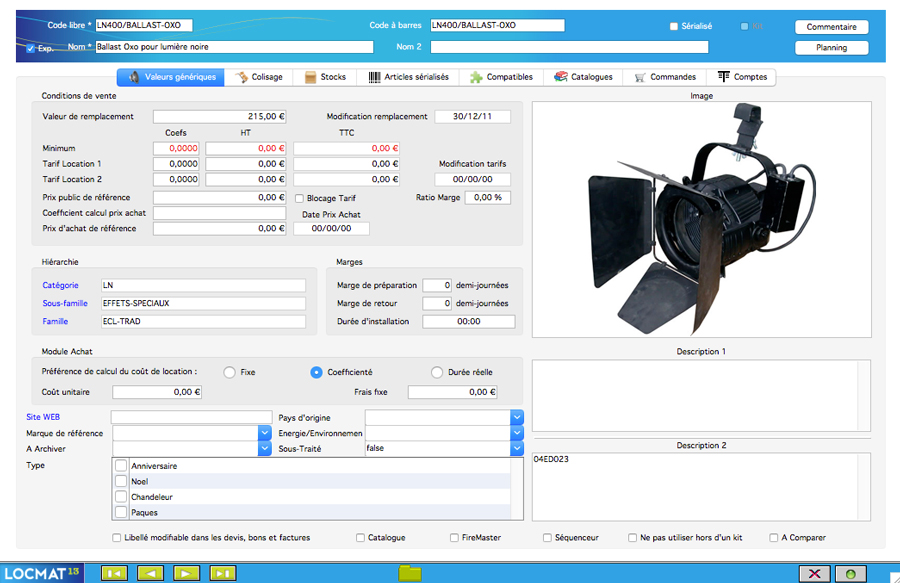Click the Durée d'installation time field
900x583 pixels.
468,321
